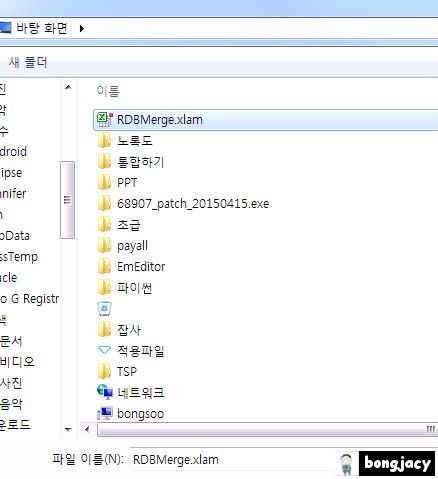438x479 pixels.
Task: Select the payall folder icon
Action: click(104, 246)
